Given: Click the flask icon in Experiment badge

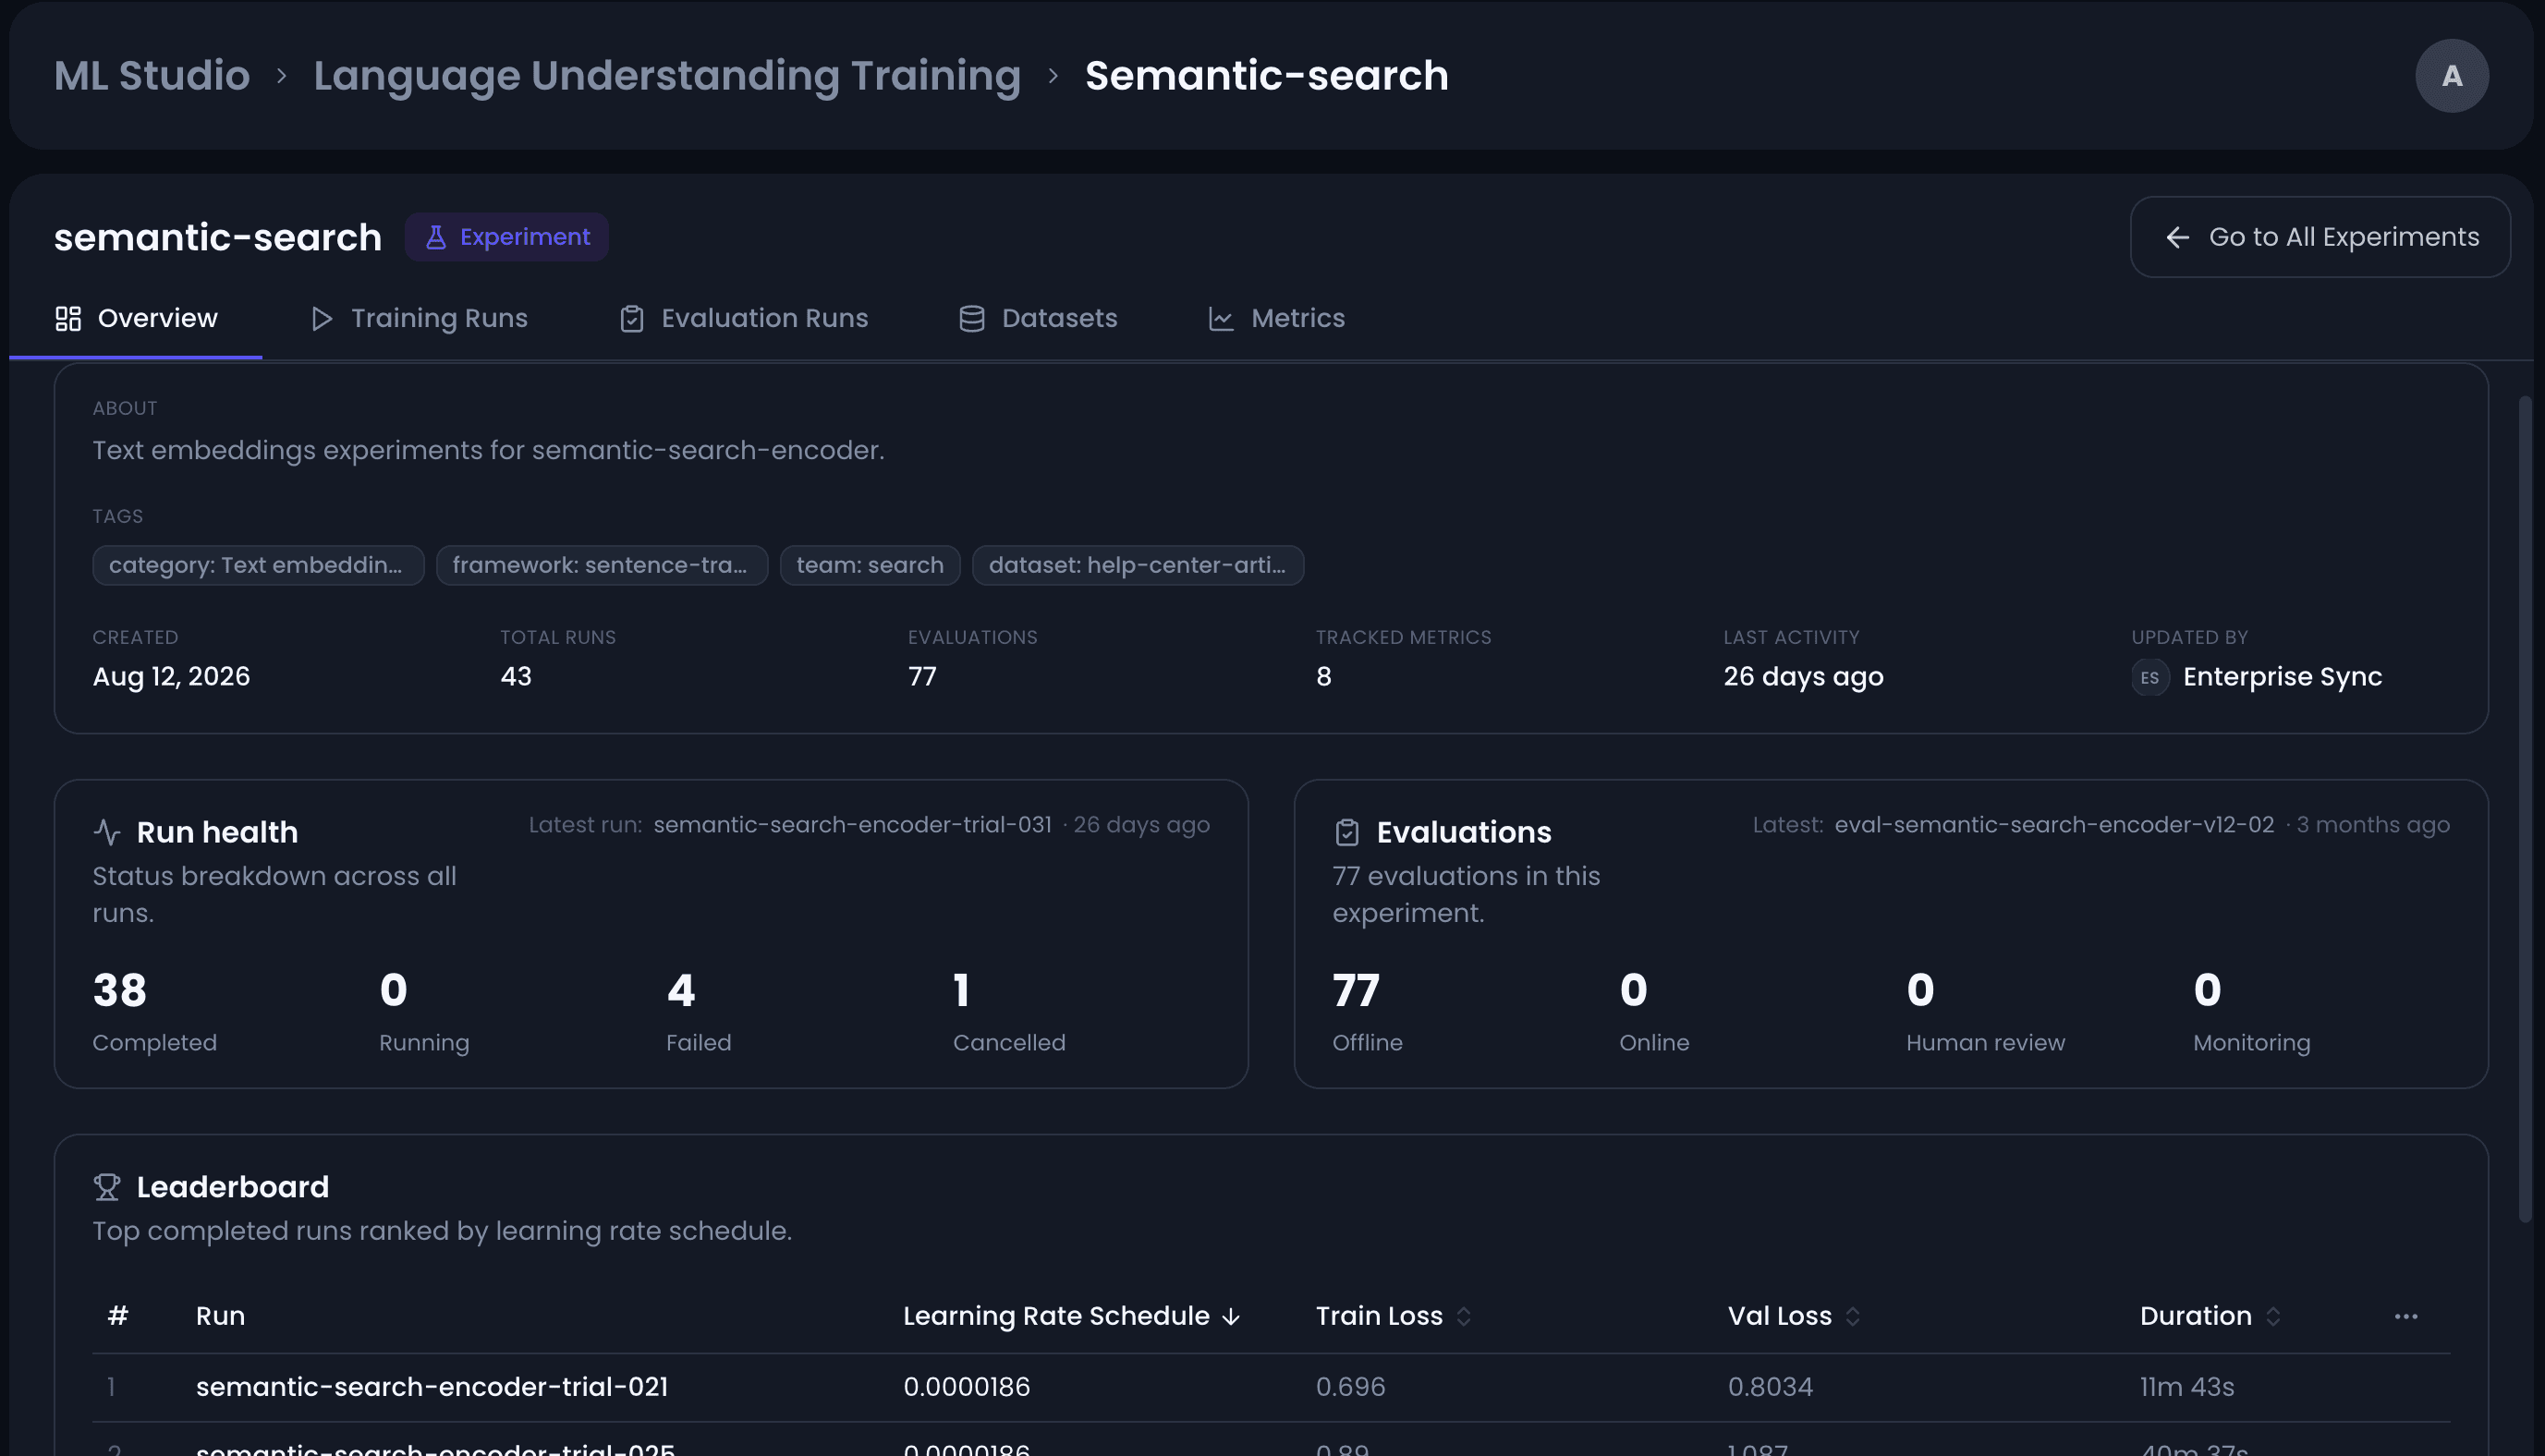Looking at the screenshot, I should coord(435,237).
